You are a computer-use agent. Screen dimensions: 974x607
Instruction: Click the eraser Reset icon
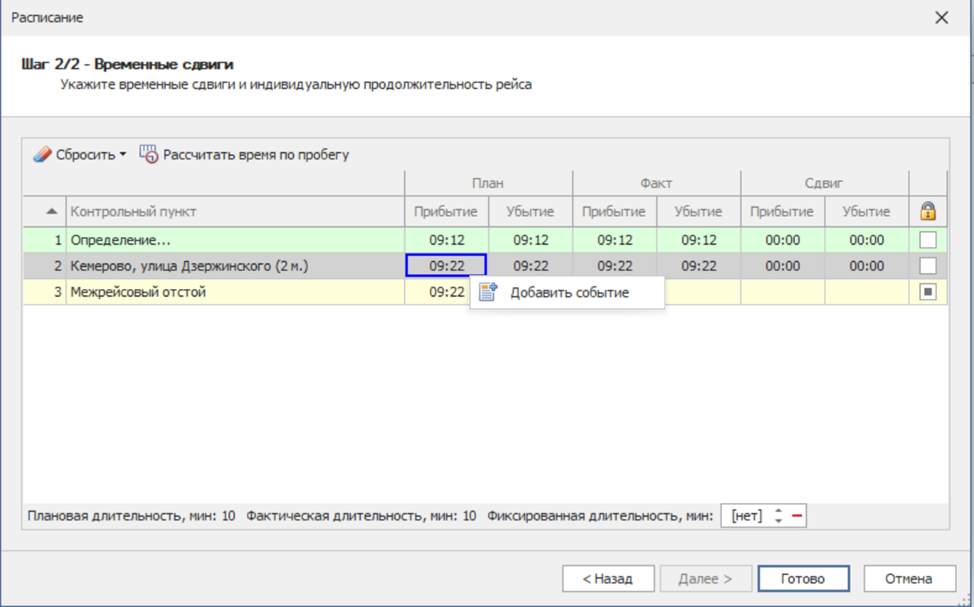coord(42,155)
